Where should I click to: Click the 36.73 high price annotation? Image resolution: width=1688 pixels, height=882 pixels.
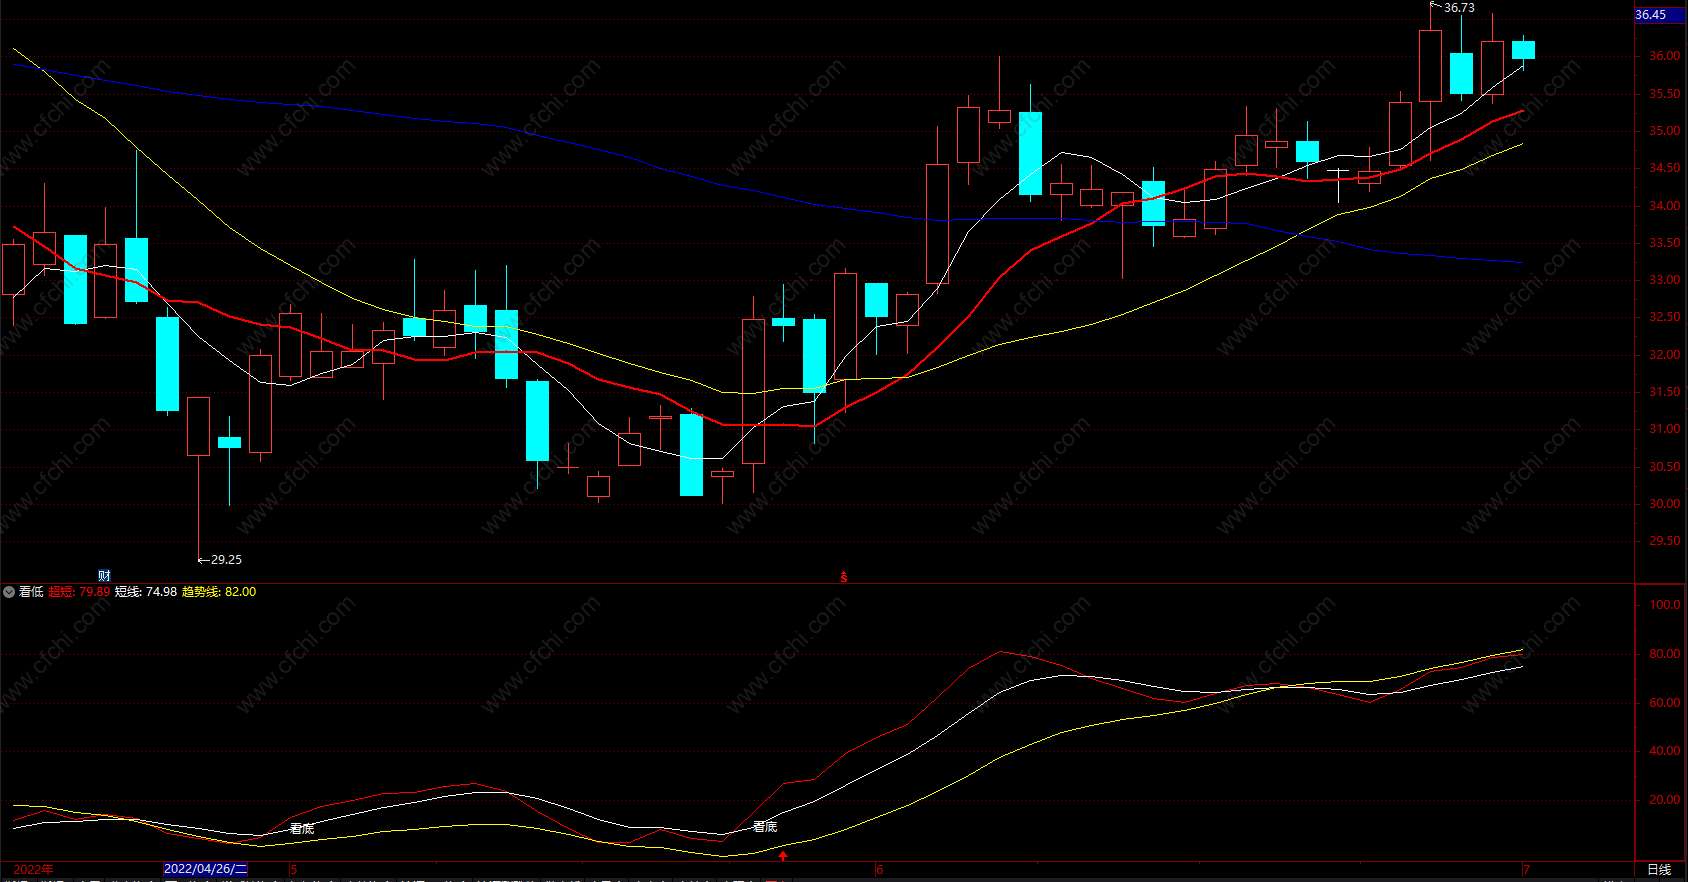pos(1458,8)
